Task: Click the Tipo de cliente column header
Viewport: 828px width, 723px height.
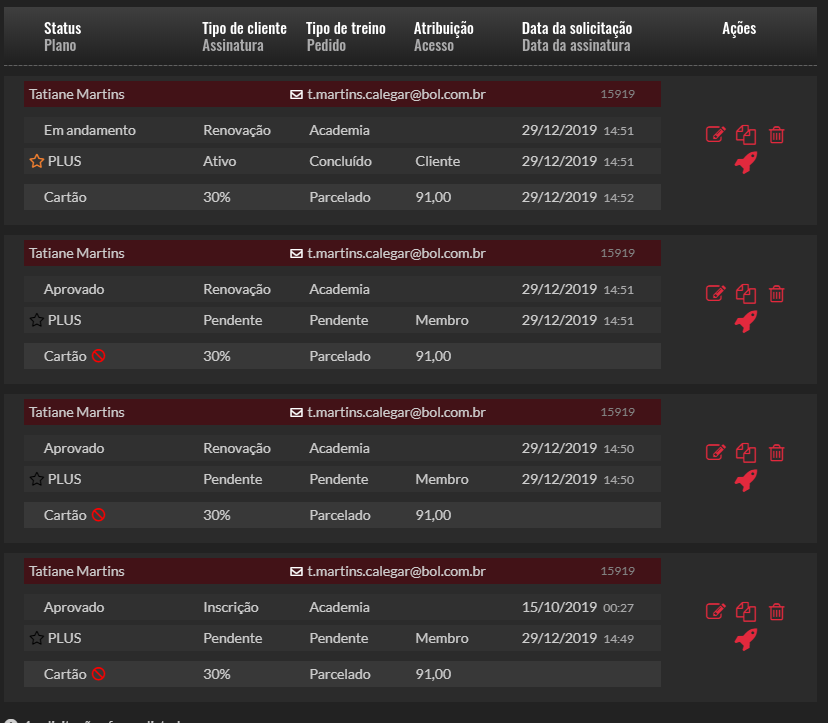Action: (x=244, y=29)
